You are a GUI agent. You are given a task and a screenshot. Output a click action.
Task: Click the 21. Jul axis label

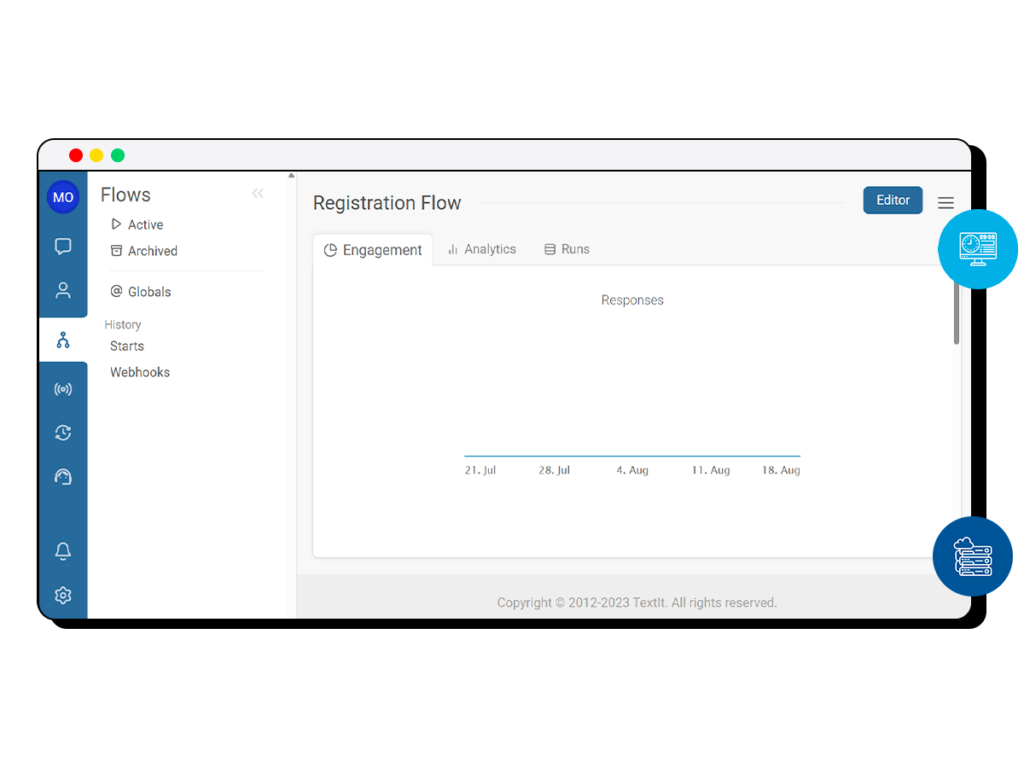coord(480,470)
